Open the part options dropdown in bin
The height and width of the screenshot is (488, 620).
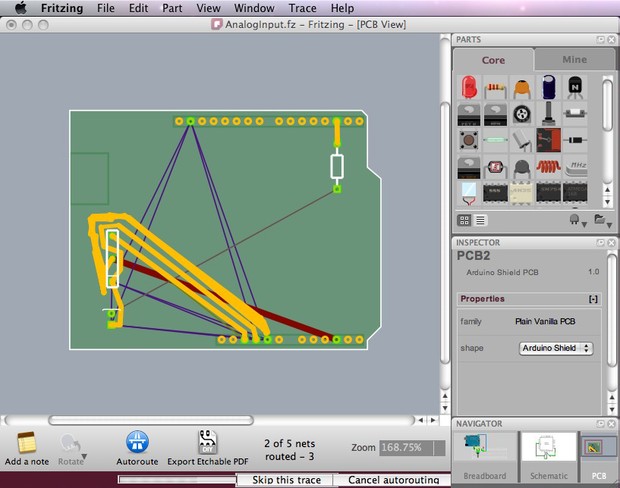[577, 220]
